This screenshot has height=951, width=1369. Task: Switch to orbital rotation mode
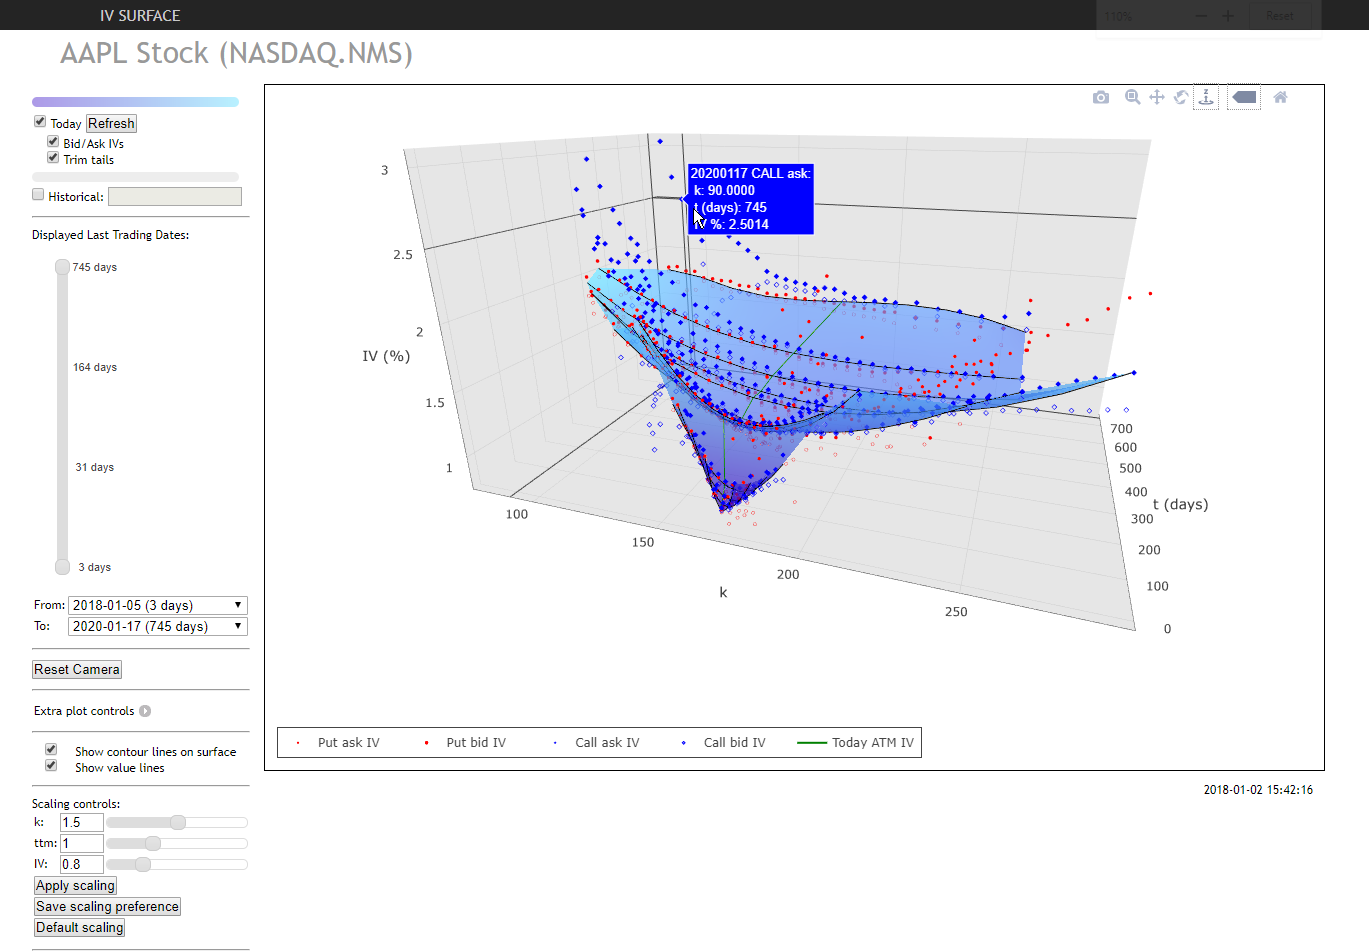point(1181,97)
